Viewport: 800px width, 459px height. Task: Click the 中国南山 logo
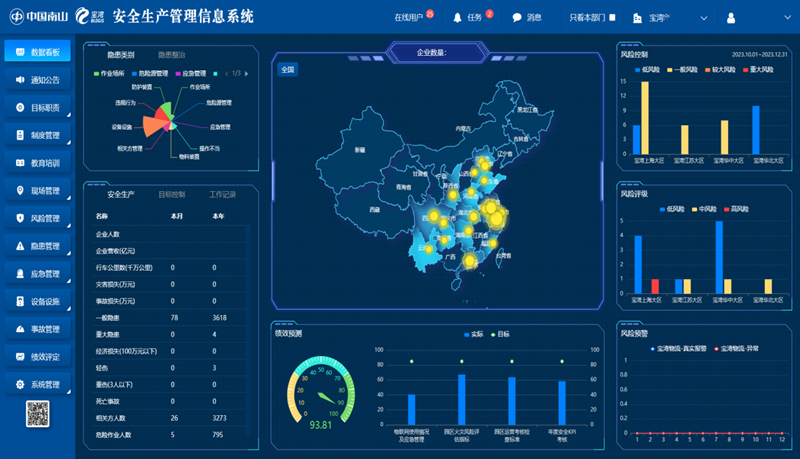39,16
